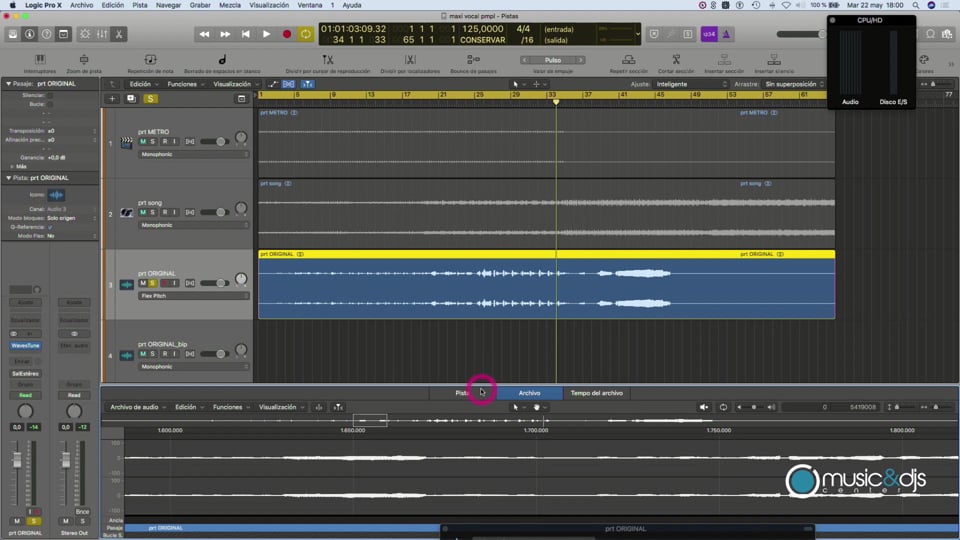Rewind the transport
The width and height of the screenshot is (960, 540).
[x=204, y=34]
